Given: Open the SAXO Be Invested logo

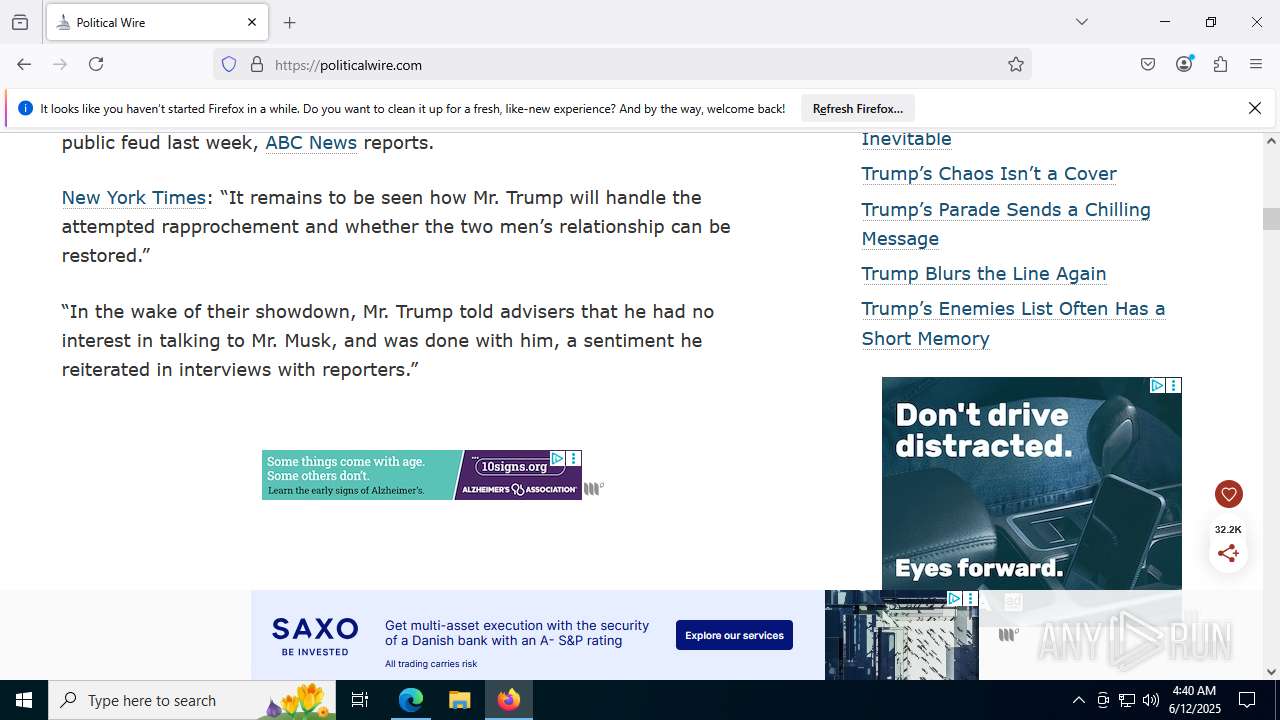Looking at the screenshot, I should [x=315, y=636].
